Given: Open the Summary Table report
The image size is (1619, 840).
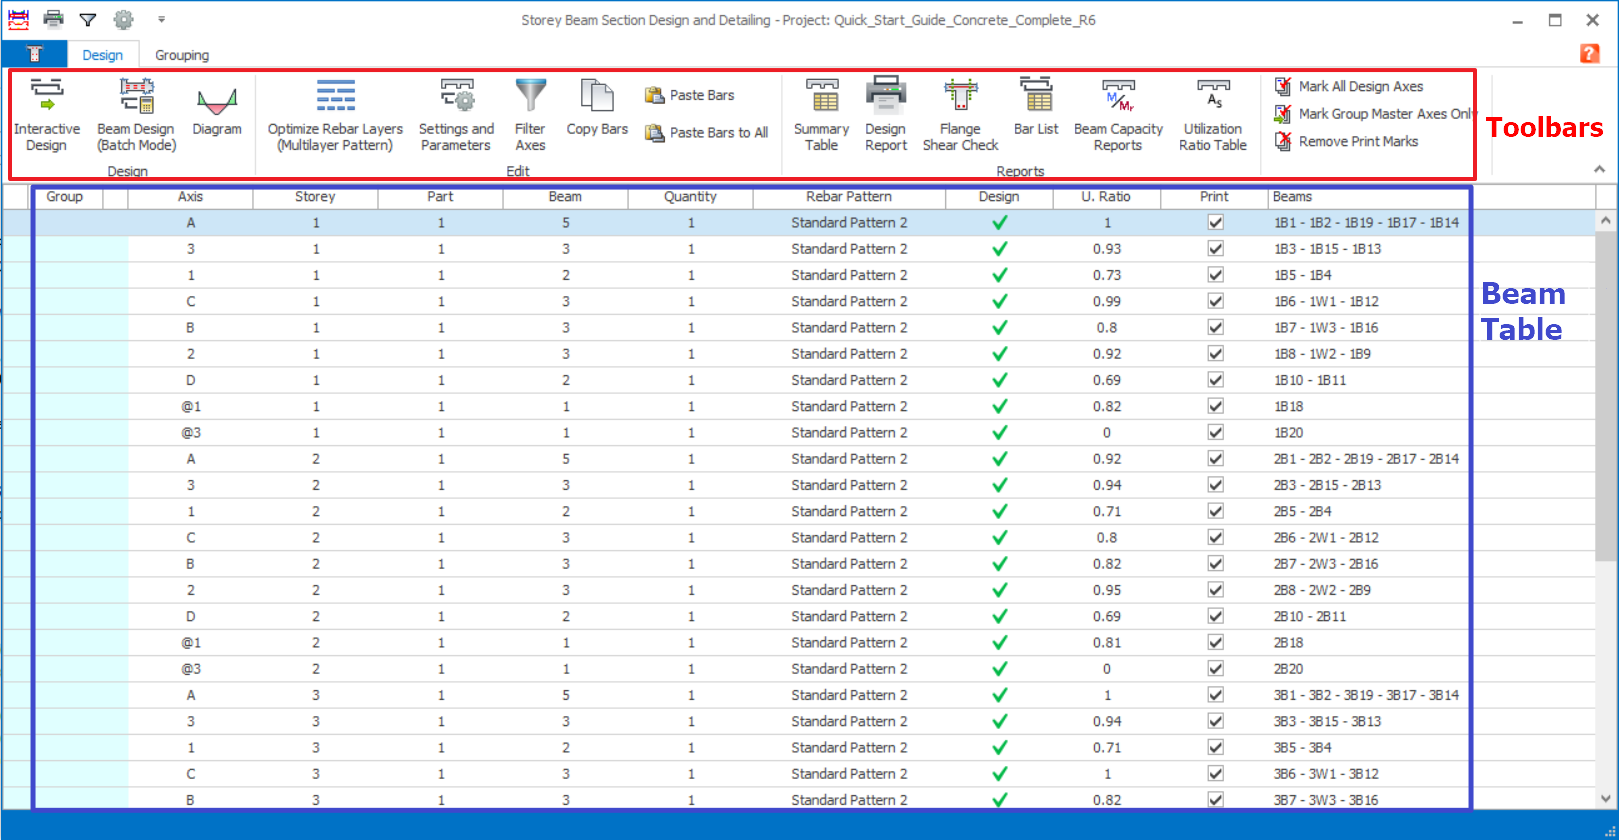Looking at the screenshot, I should pyautogui.click(x=821, y=115).
